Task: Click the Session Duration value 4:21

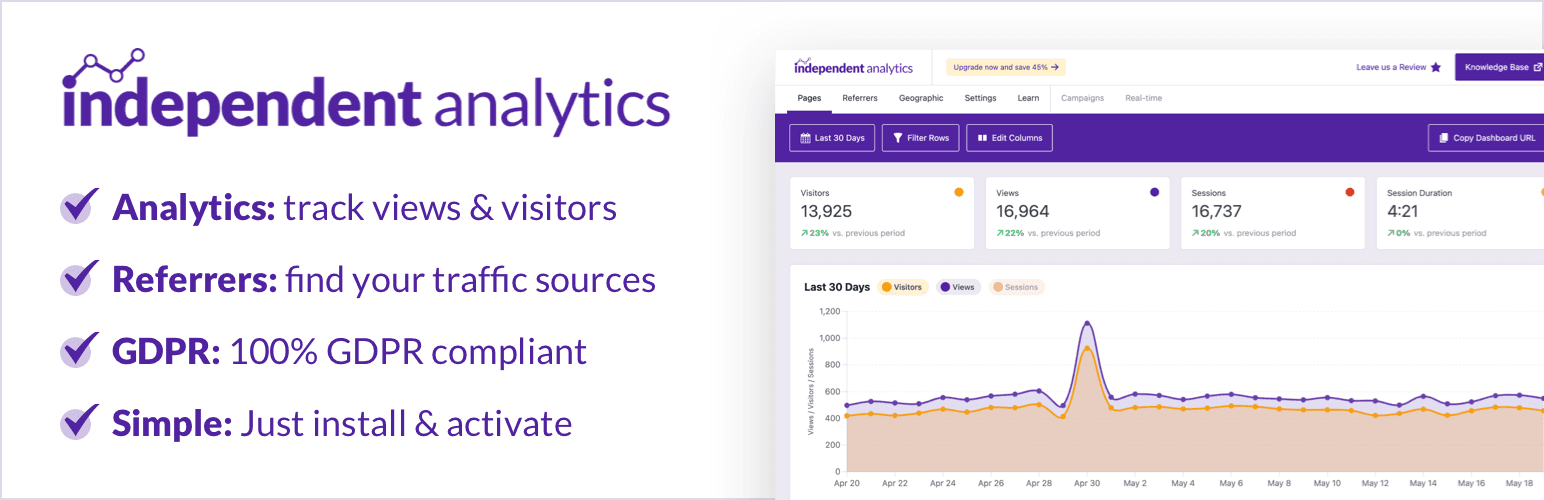Action: click(1402, 212)
